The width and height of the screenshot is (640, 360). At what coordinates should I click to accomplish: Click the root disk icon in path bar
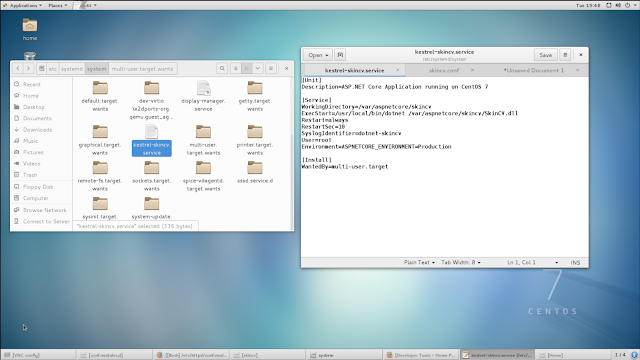point(42,69)
